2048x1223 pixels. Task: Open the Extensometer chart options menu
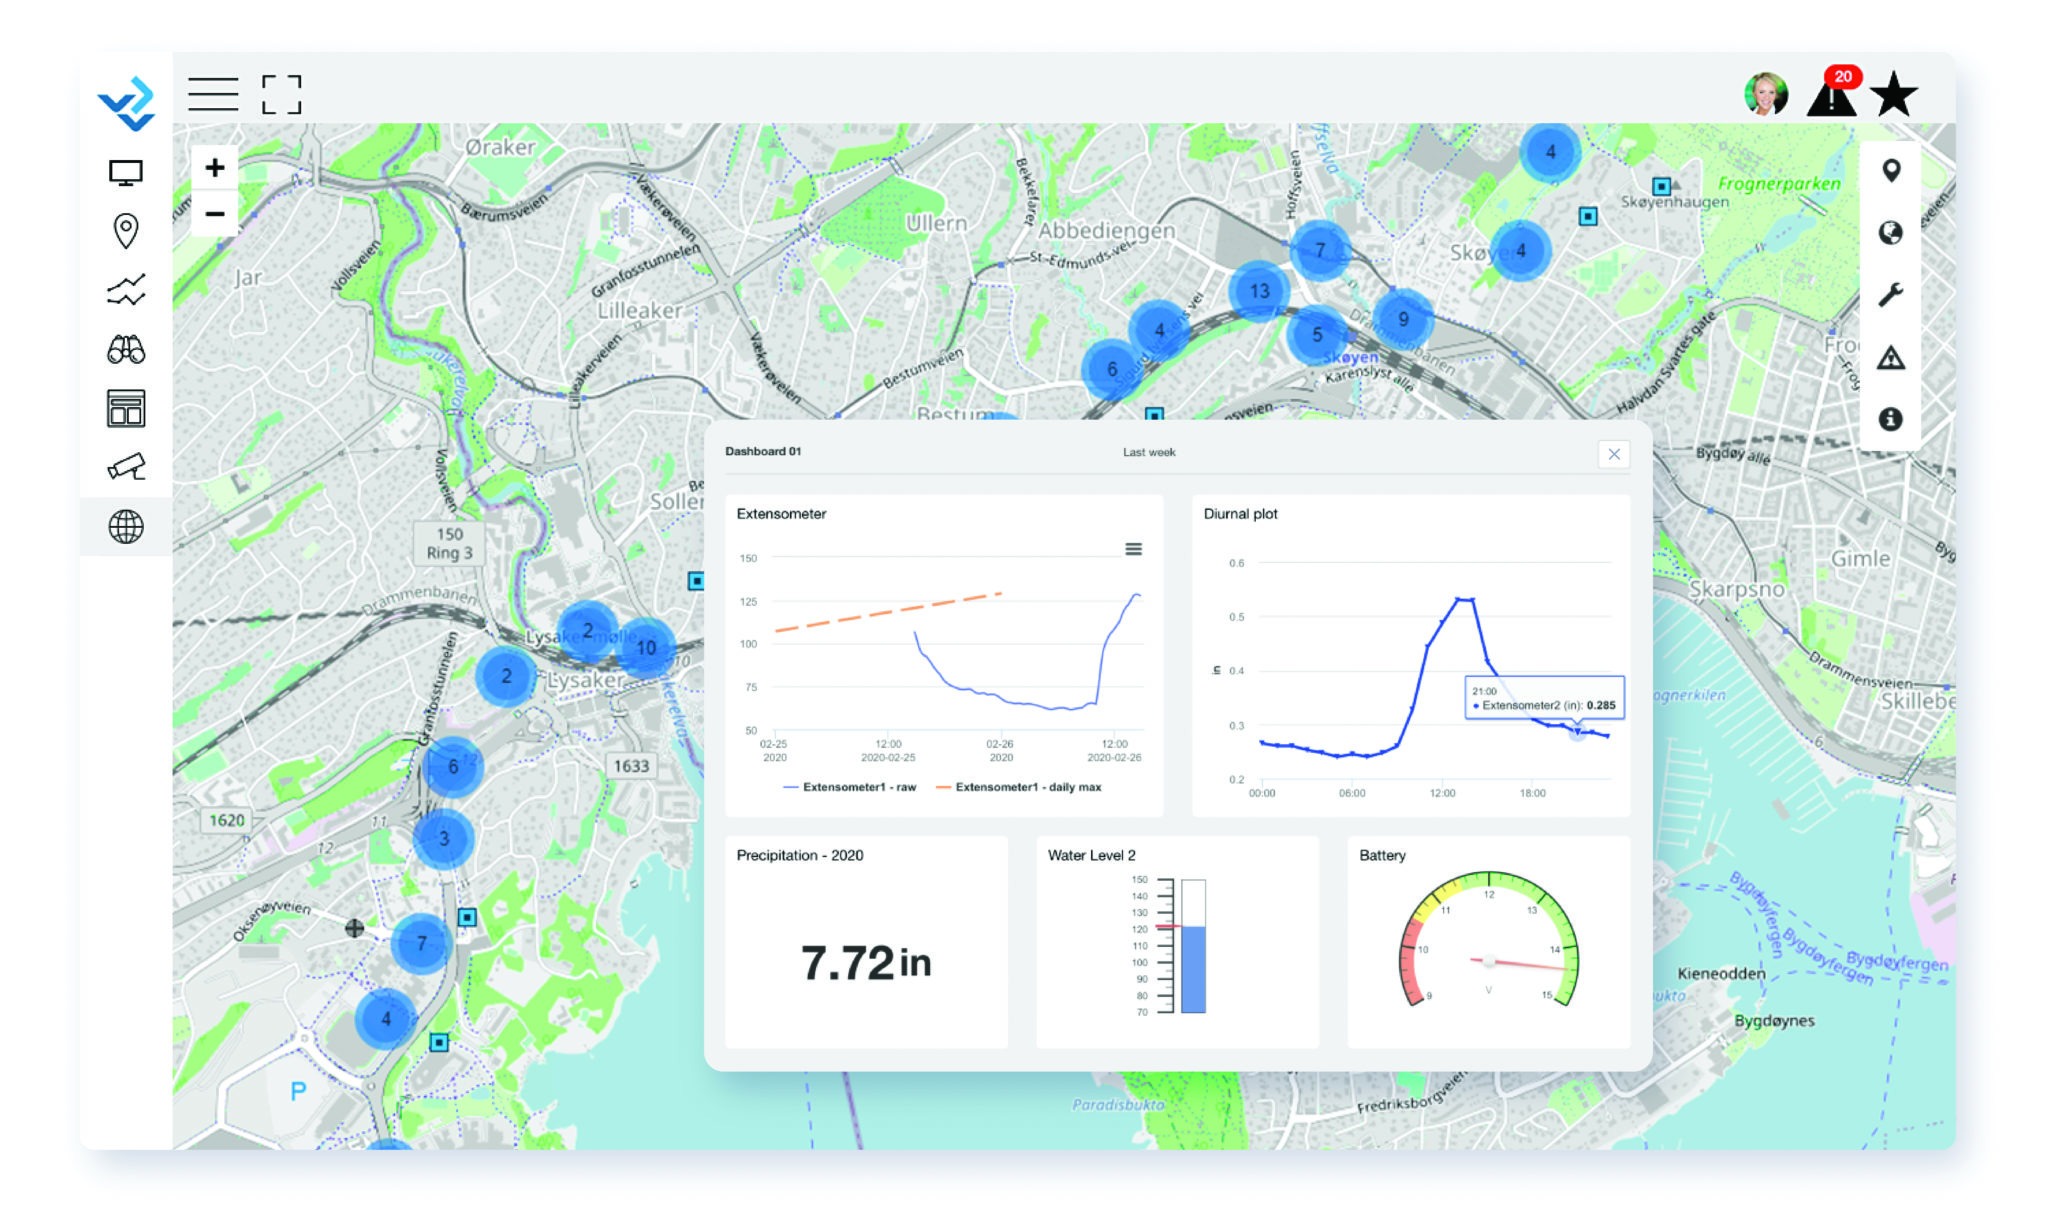[x=1131, y=549]
